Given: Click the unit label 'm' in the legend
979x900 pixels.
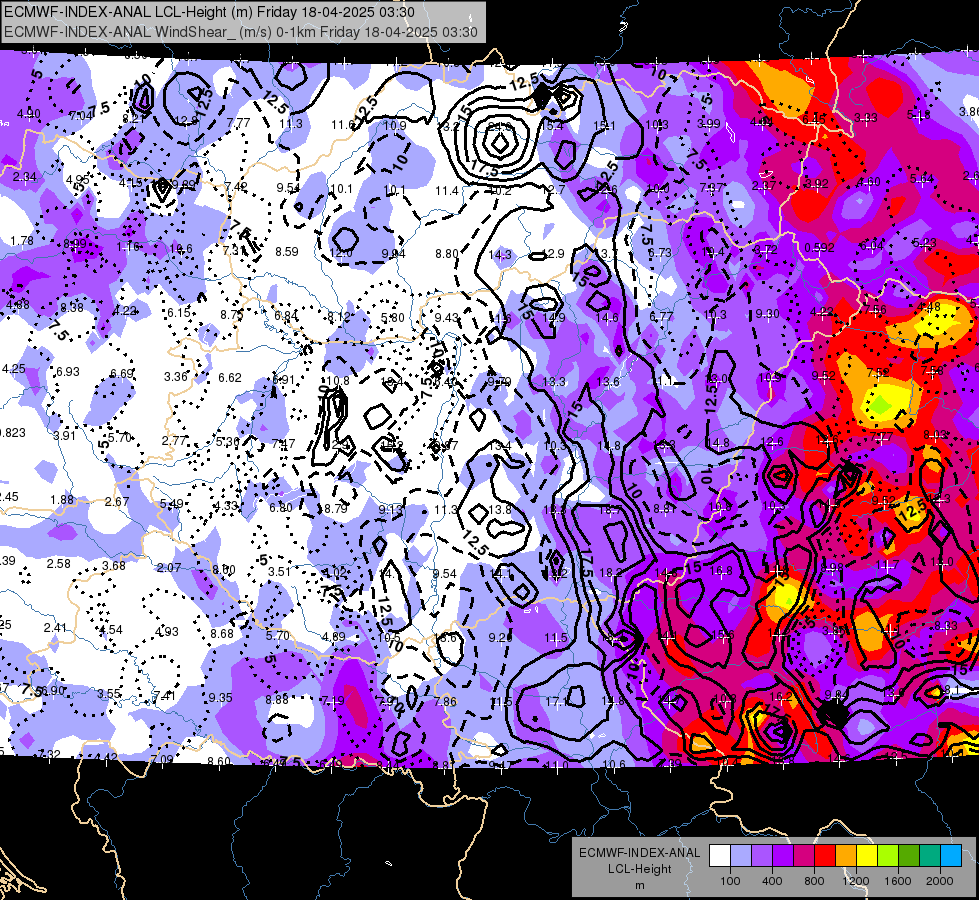Looking at the screenshot, I should pos(639,885).
